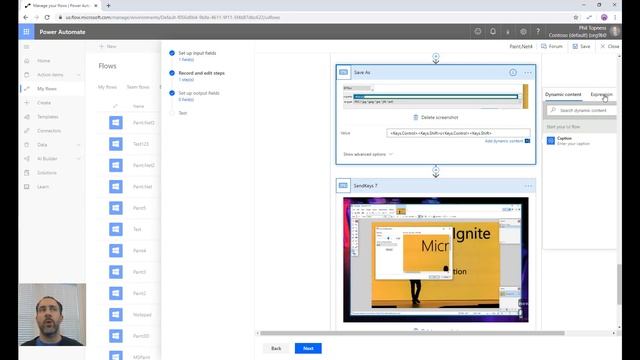Click New in the Flows toolbar
The image size is (640, 360).
(x=108, y=47)
